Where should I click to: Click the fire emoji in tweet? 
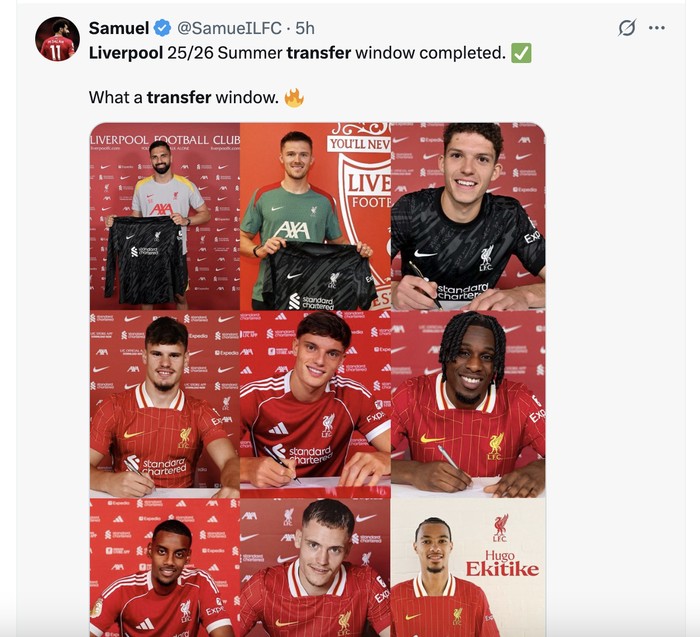pos(294,97)
